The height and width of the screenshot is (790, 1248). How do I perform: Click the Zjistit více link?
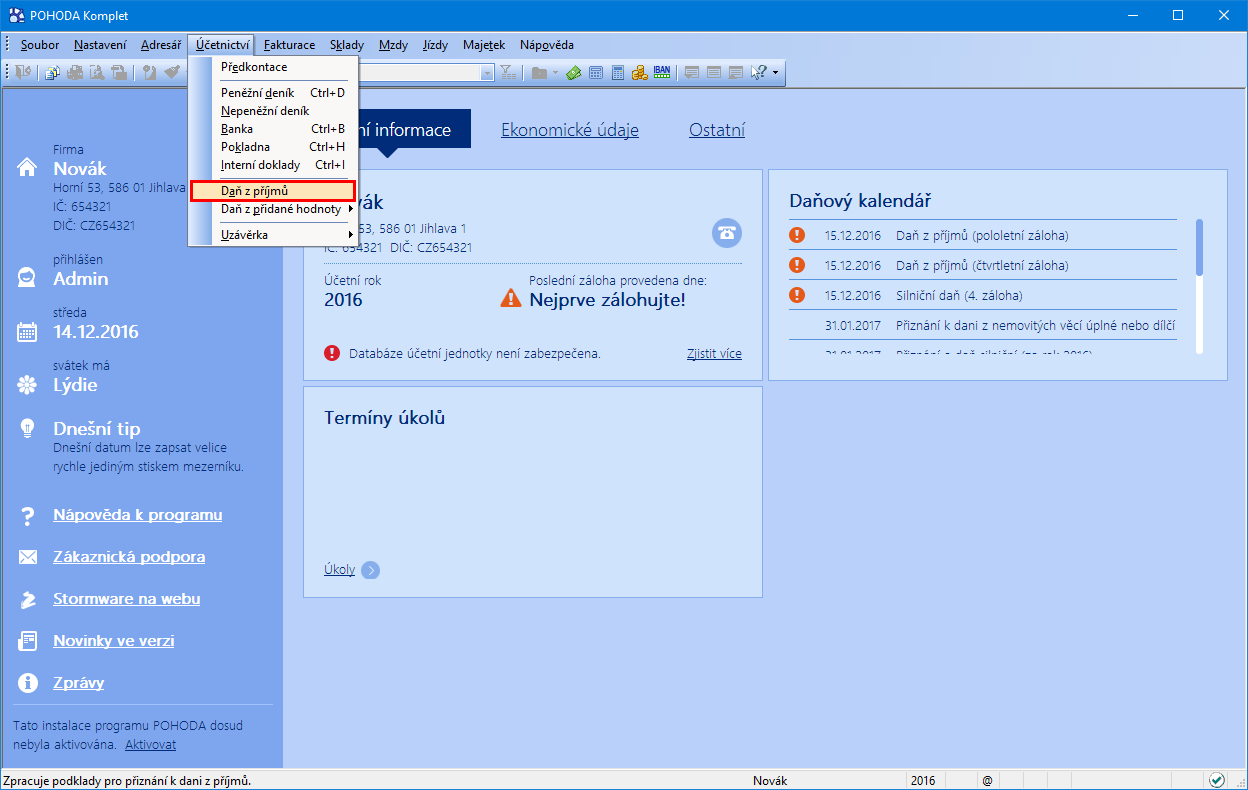click(714, 354)
